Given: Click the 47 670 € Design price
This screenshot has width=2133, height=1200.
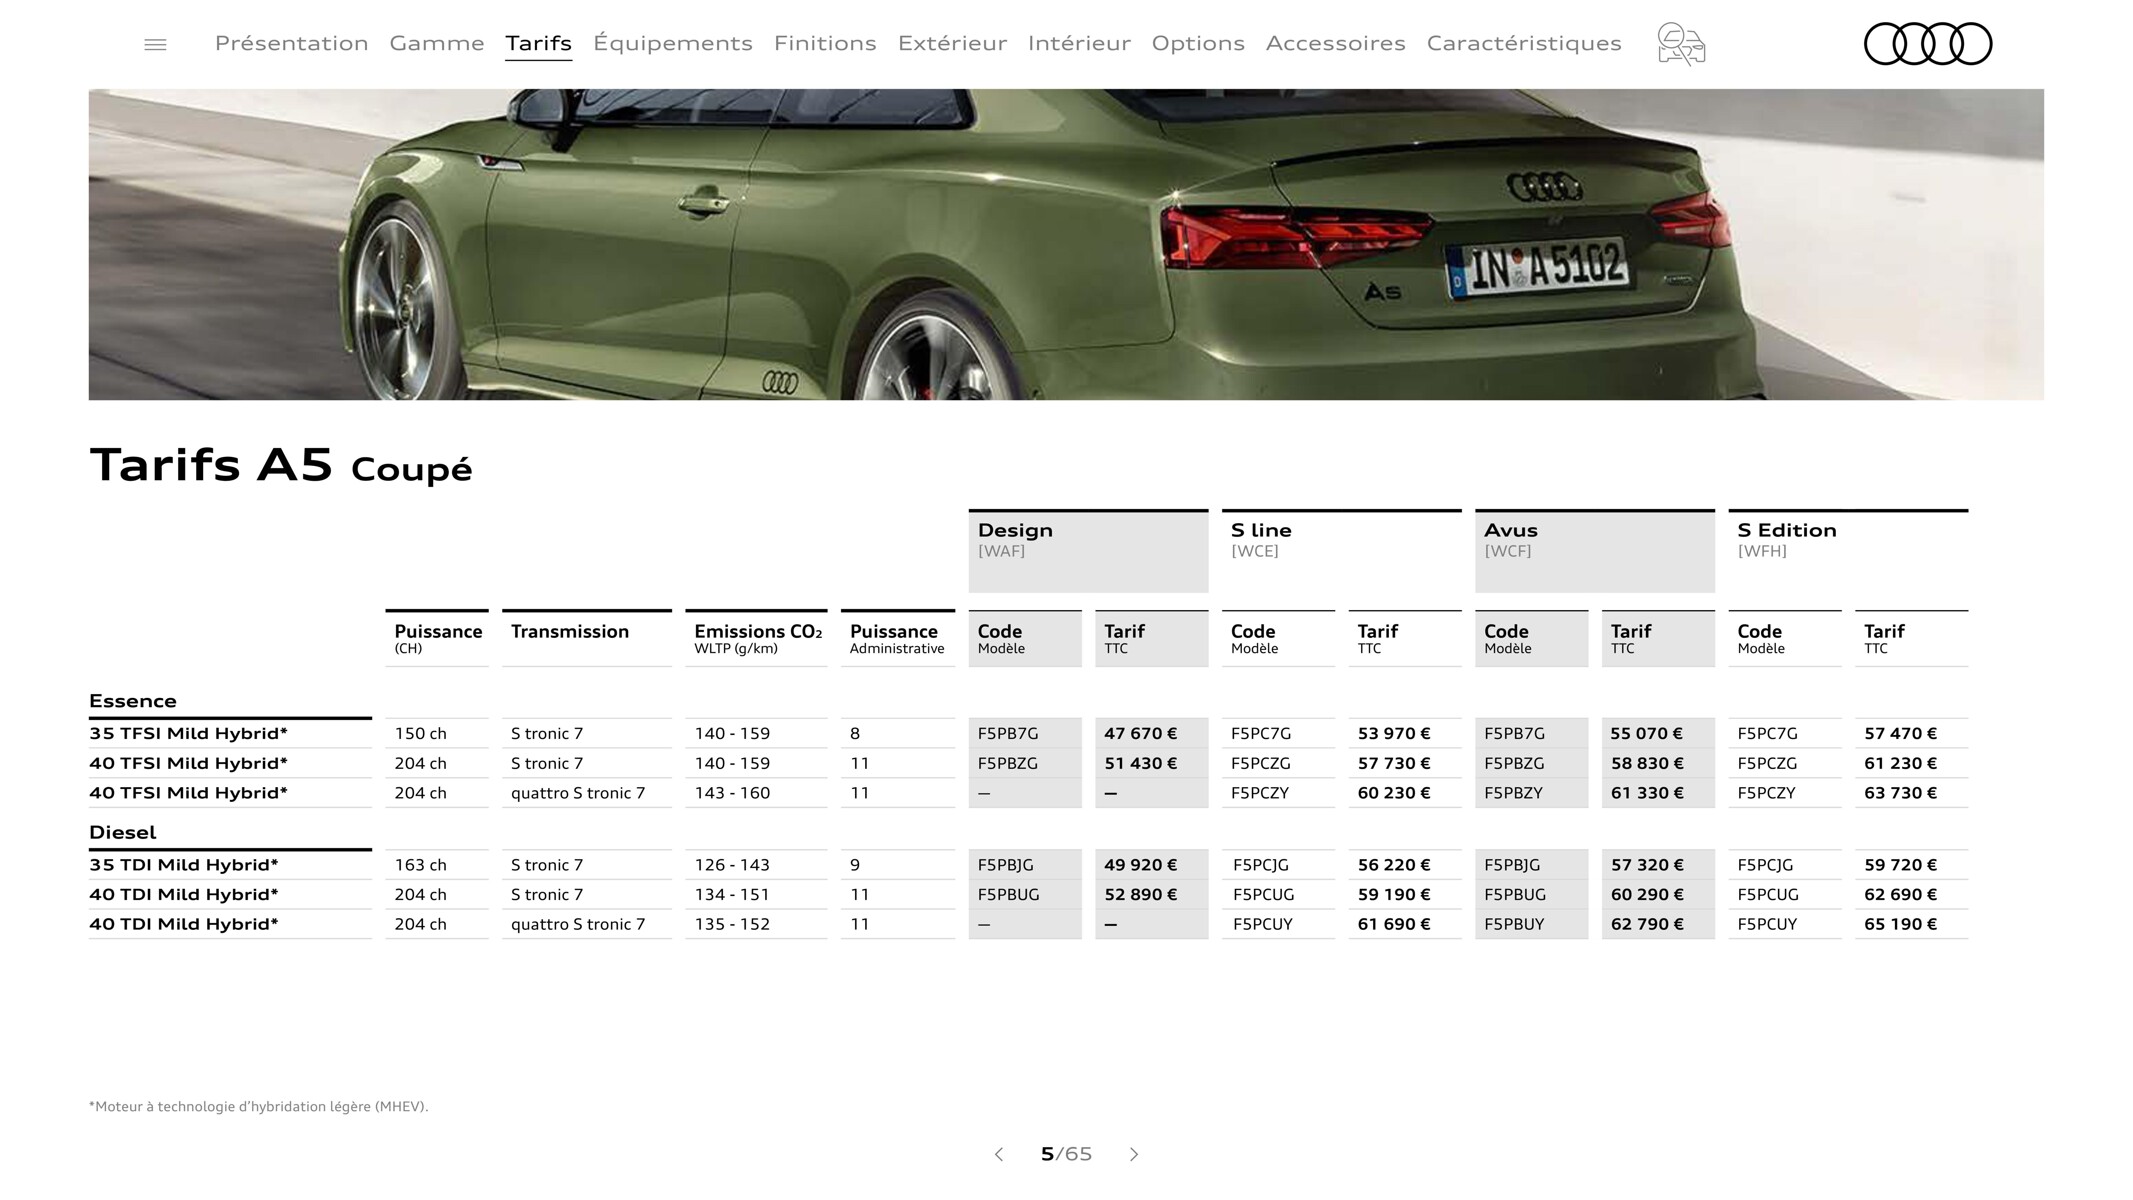Looking at the screenshot, I should pos(1141,733).
